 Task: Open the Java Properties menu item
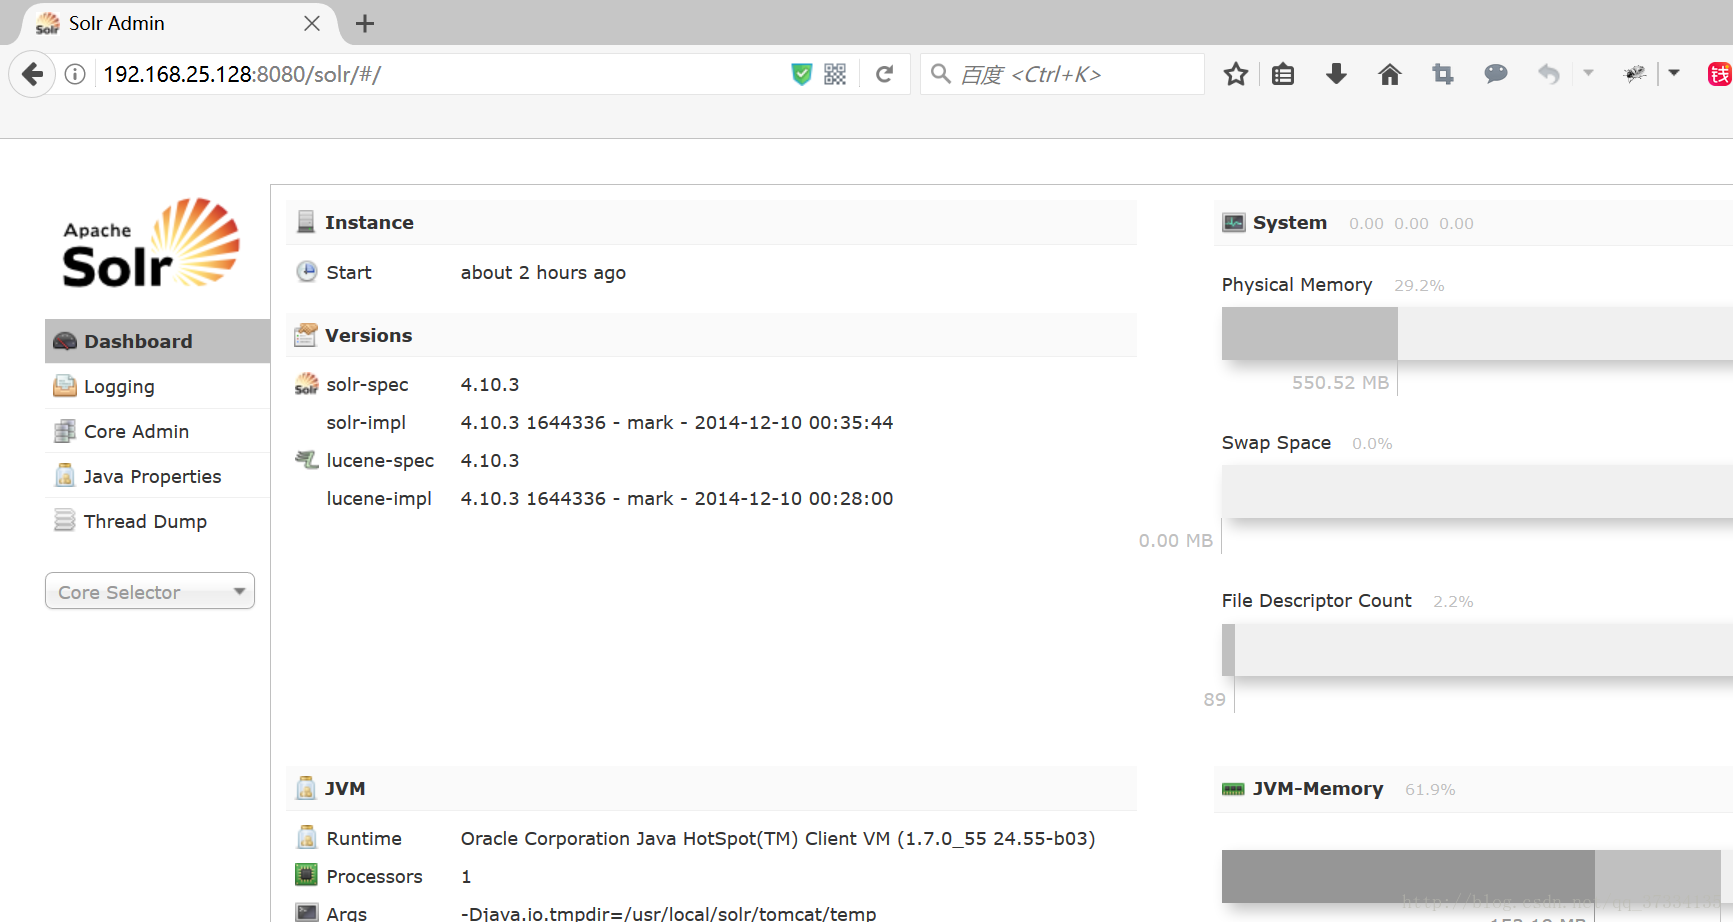coord(157,476)
